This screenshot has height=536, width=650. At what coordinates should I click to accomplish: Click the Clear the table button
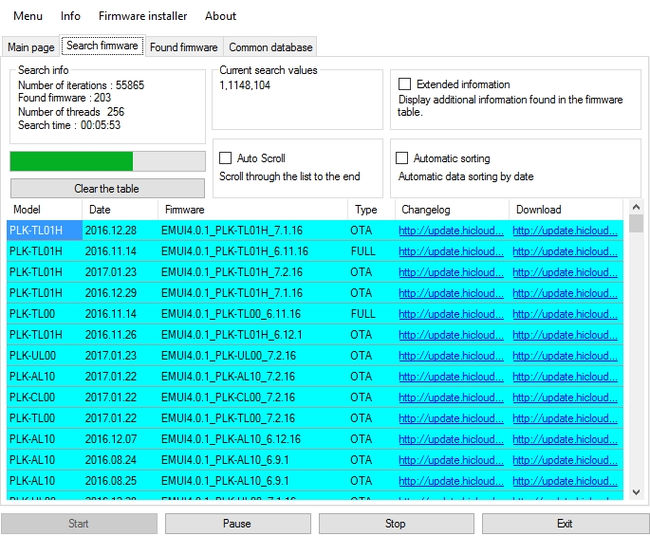coord(107,188)
